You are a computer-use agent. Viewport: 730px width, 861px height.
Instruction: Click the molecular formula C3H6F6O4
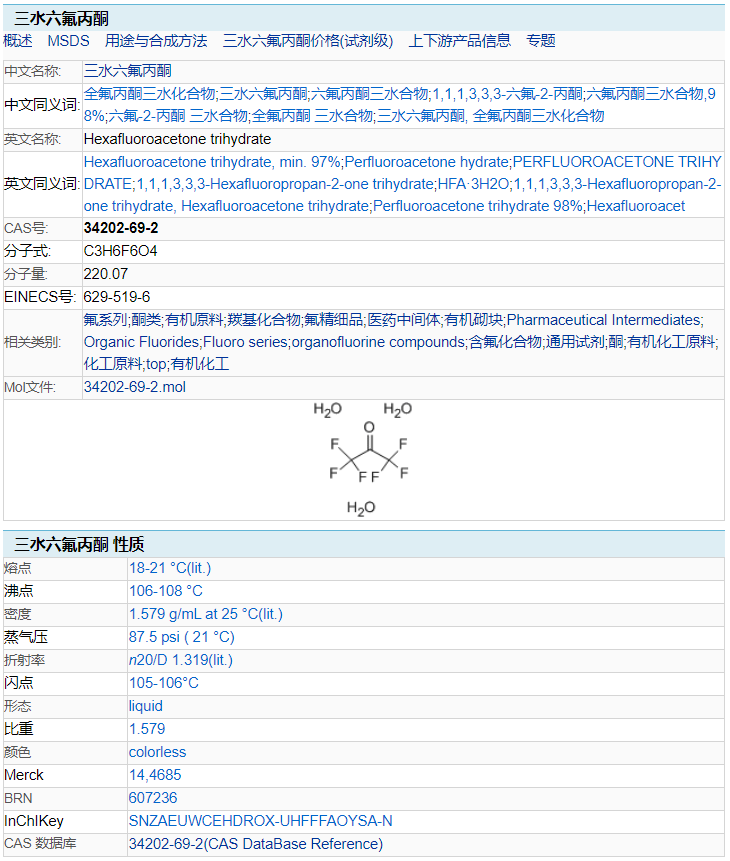click(x=120, y=251)
